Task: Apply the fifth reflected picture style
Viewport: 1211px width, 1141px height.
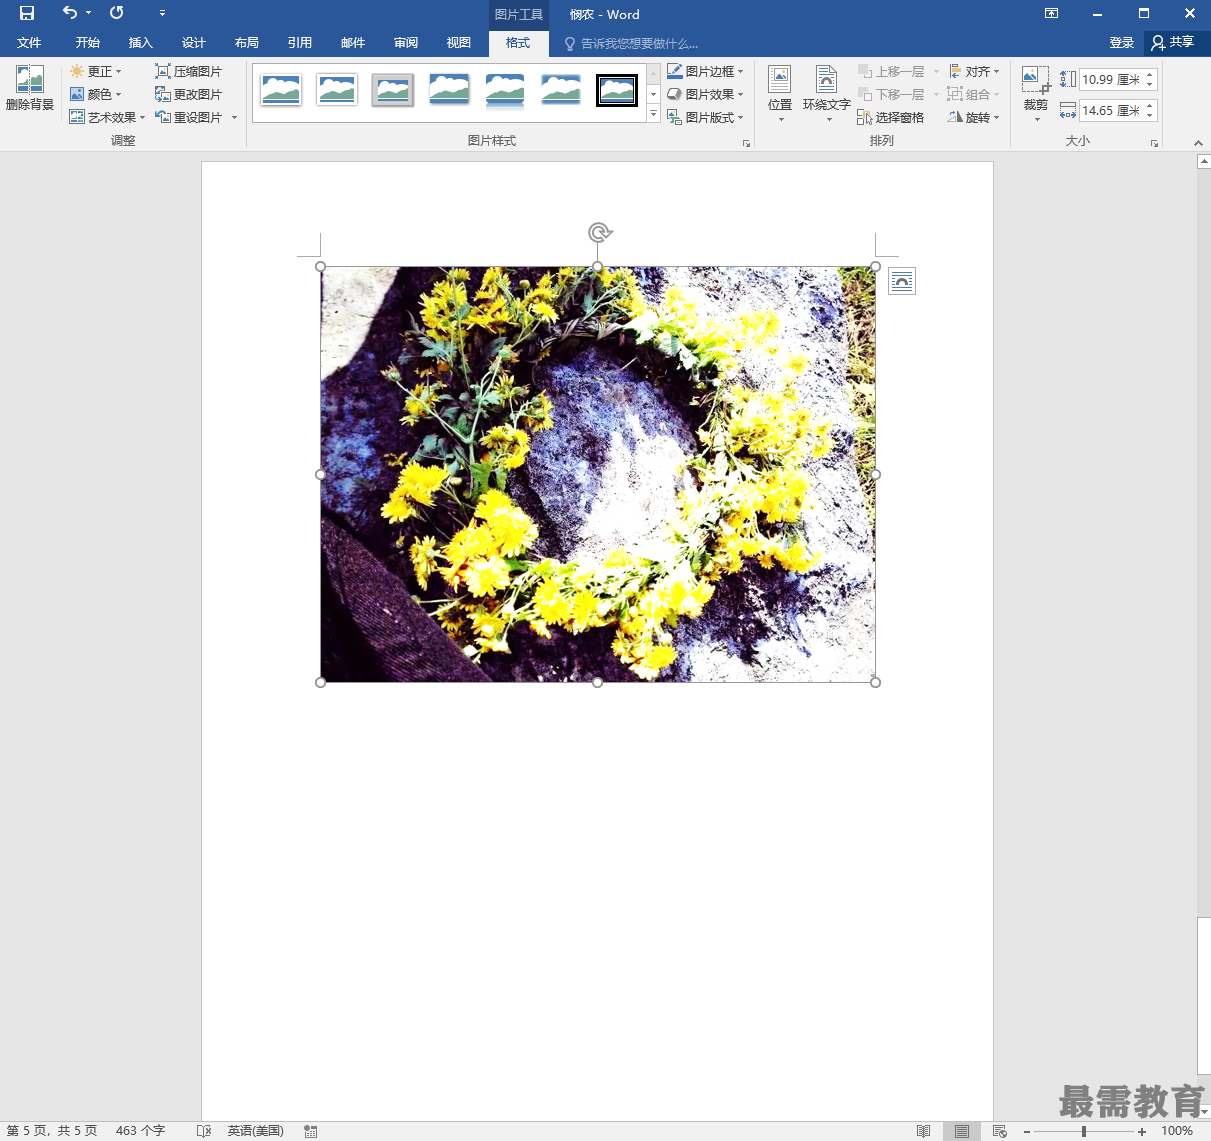Action: point(505,90)
